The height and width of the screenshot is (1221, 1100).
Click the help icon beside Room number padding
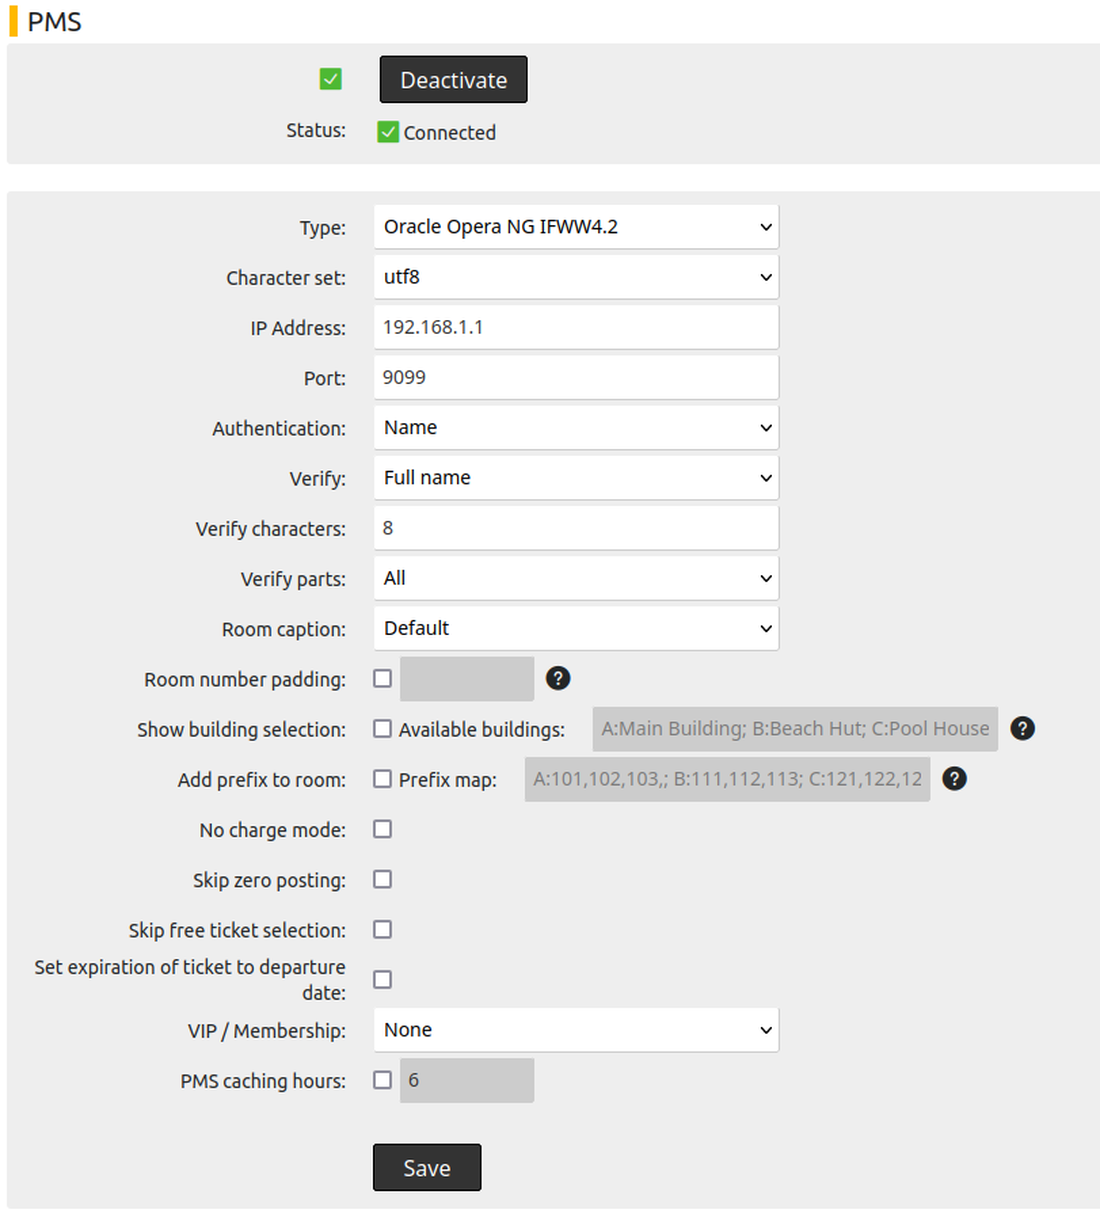click(558, 678)
